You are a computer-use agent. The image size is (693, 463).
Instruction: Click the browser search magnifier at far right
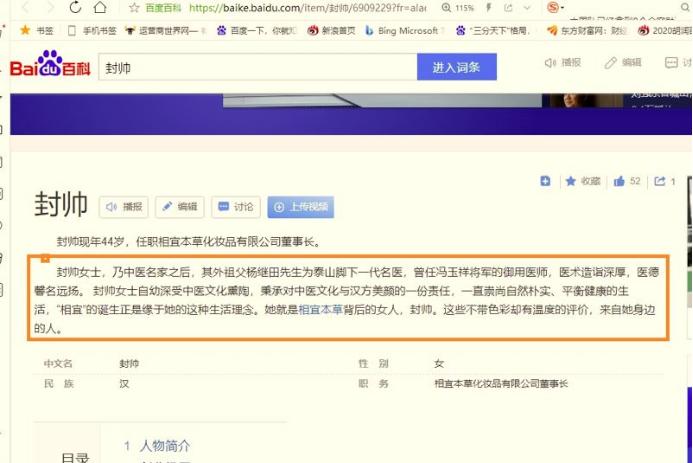click(x=685, y=8)
